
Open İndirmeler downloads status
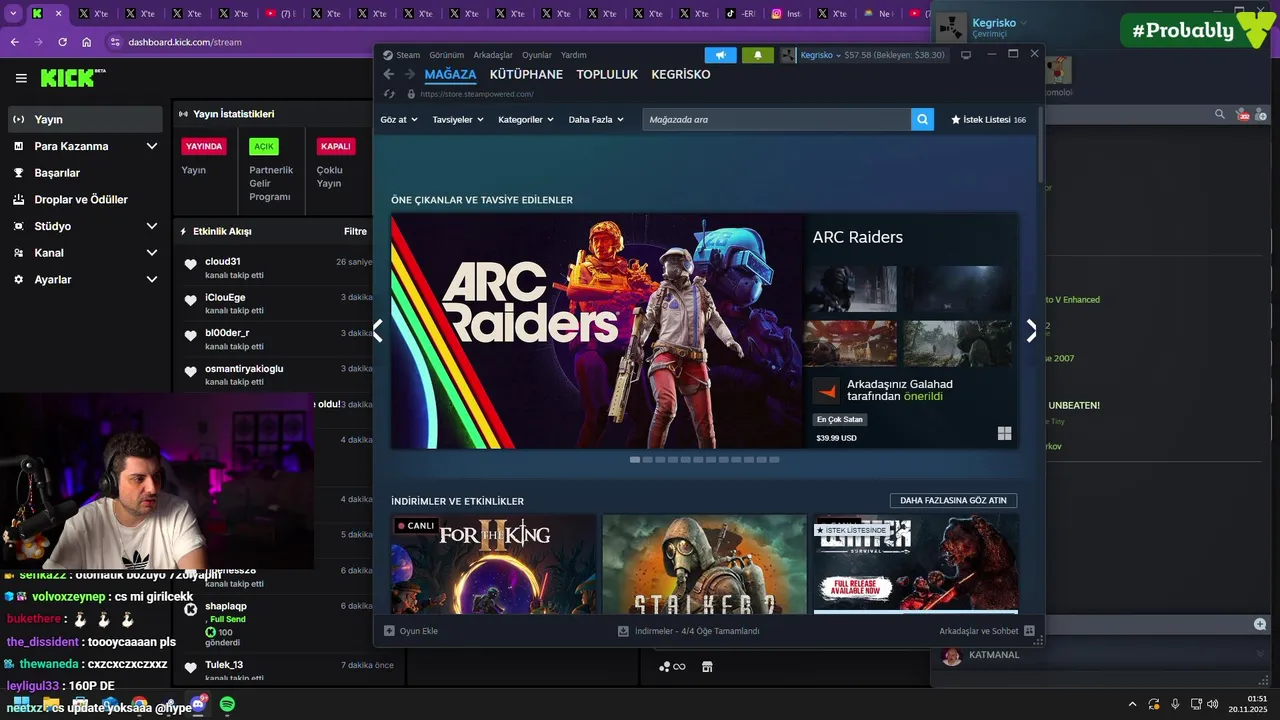click(689, 631)
